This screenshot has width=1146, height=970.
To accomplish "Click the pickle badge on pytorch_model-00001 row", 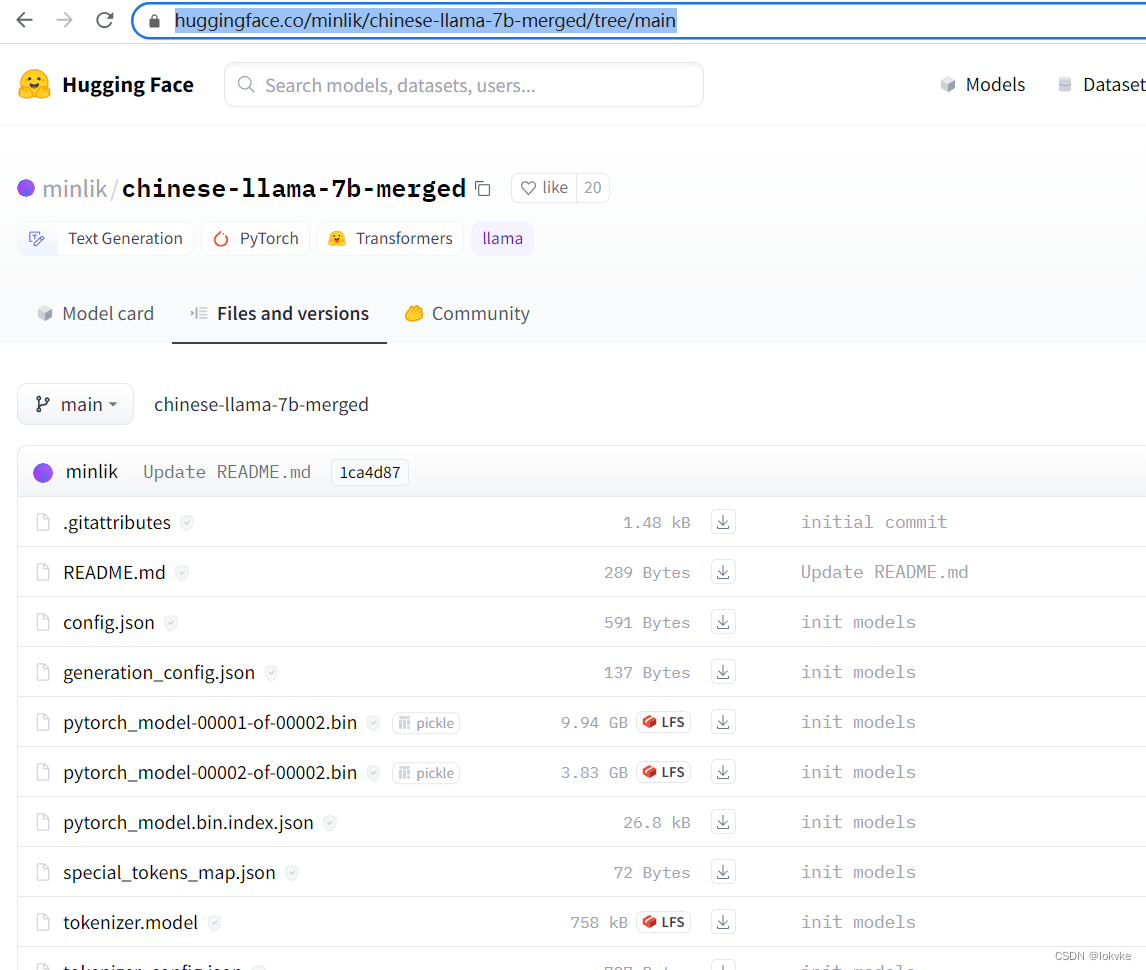I will [x=426, y=723].
